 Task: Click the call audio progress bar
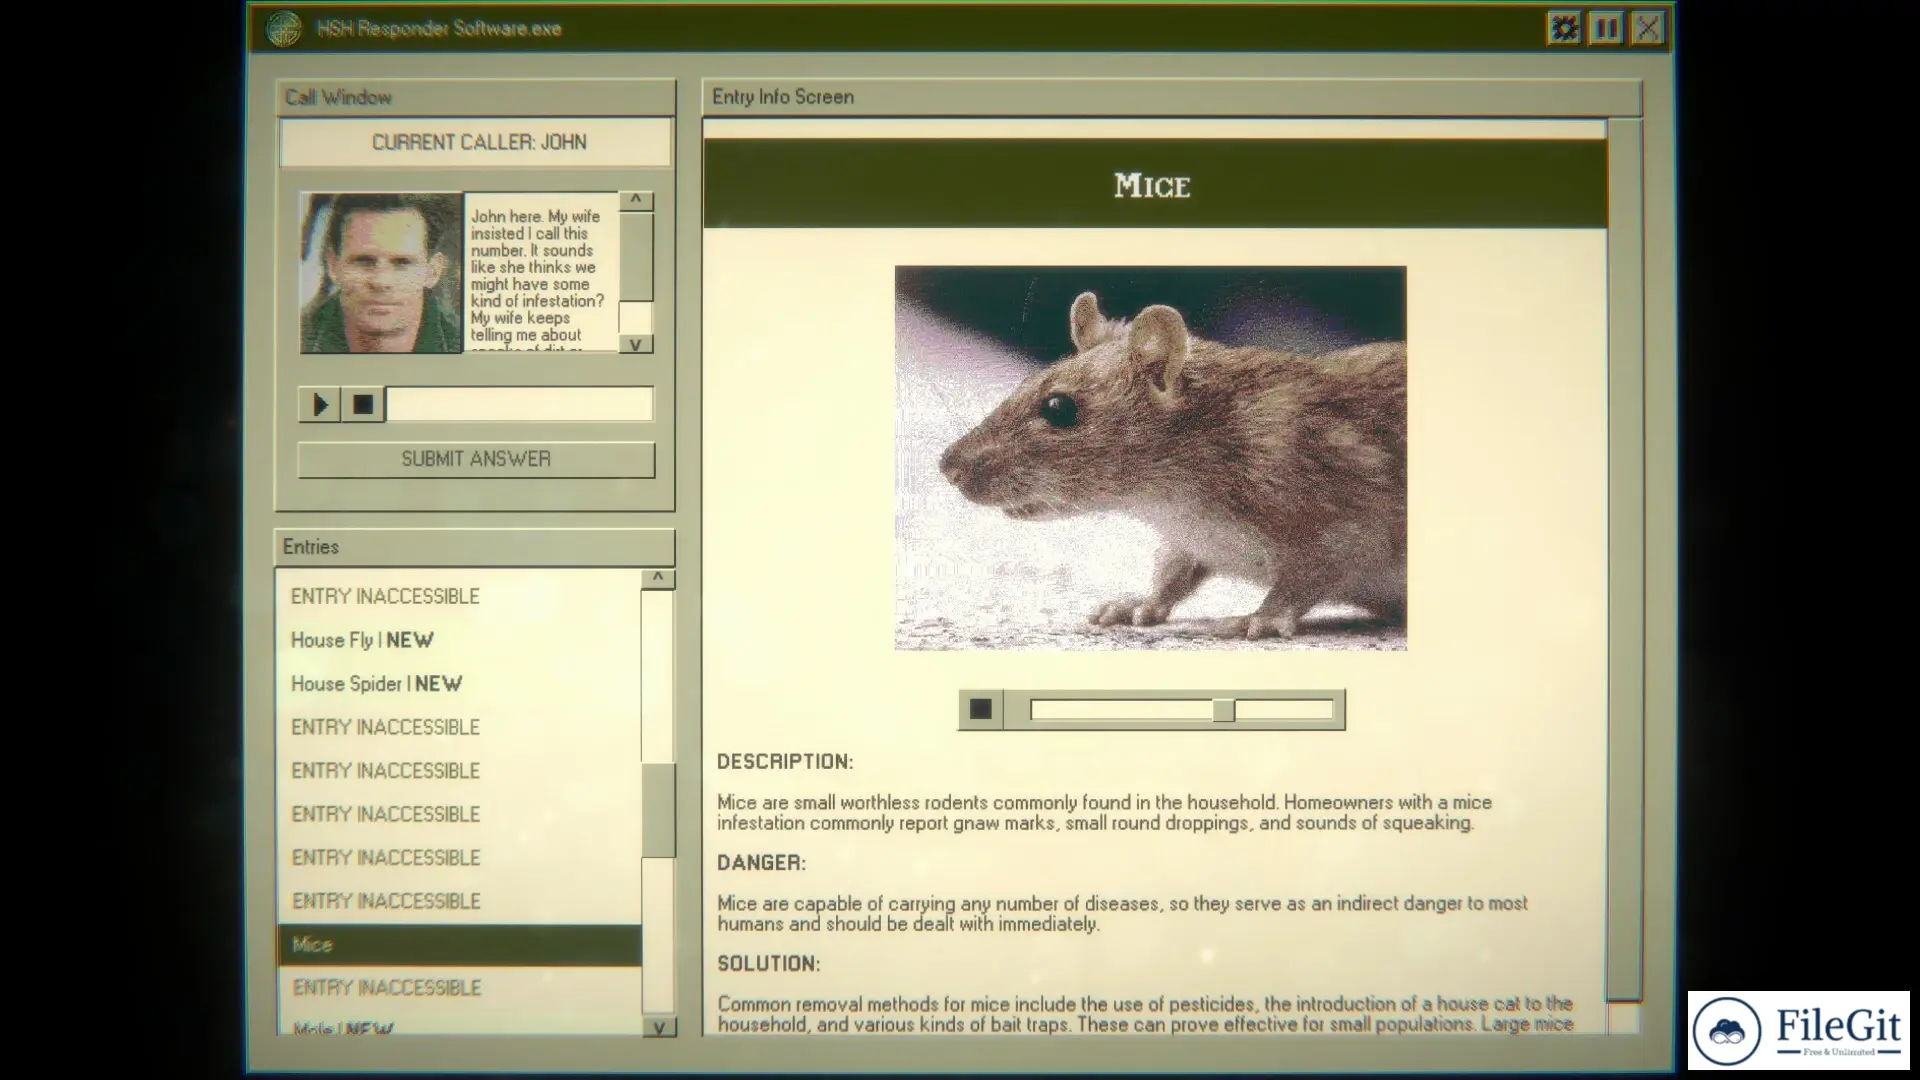tap(520, 405)
